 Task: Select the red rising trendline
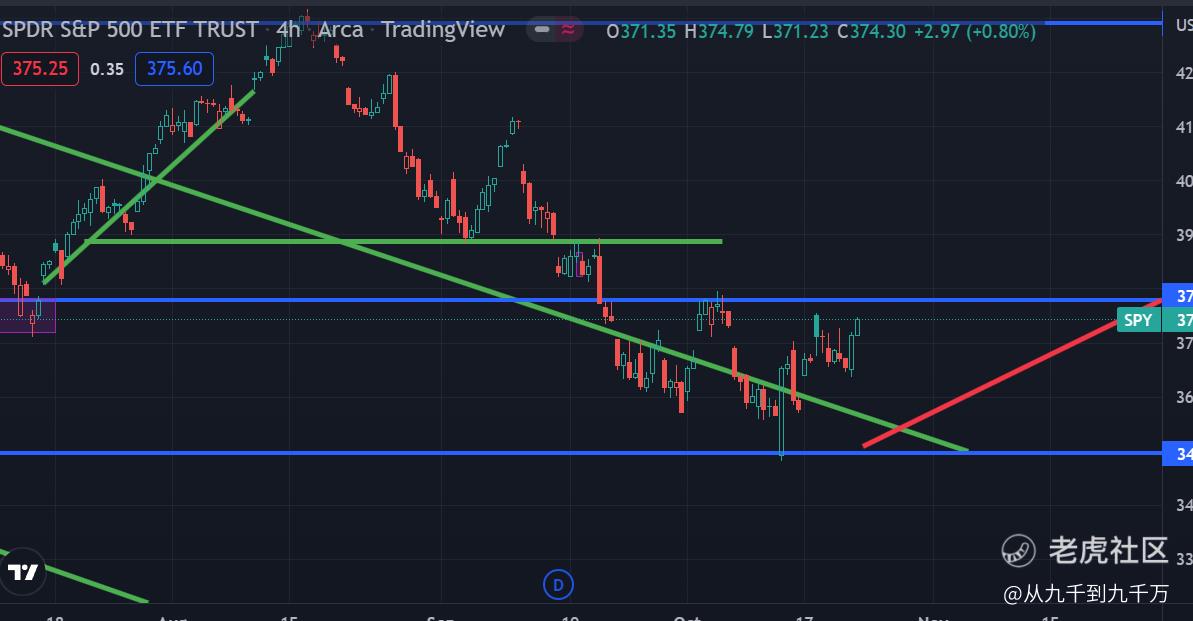(x=1012, y=374)
